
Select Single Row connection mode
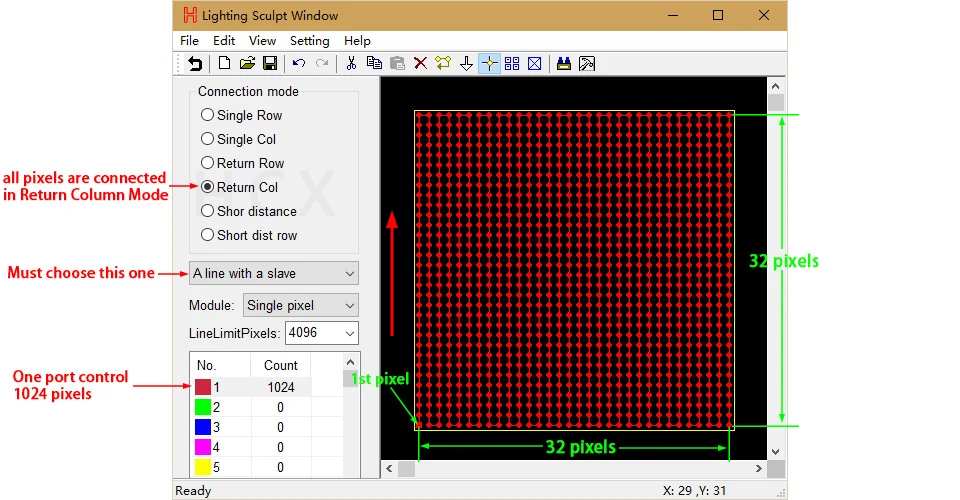click(x=241, y=115)
